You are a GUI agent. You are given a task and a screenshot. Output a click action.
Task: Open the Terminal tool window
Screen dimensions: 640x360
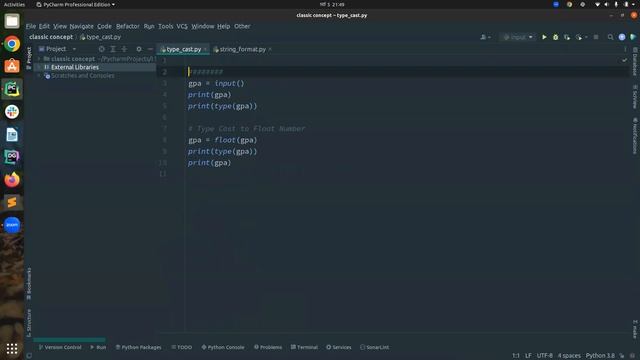coord(304,347)
